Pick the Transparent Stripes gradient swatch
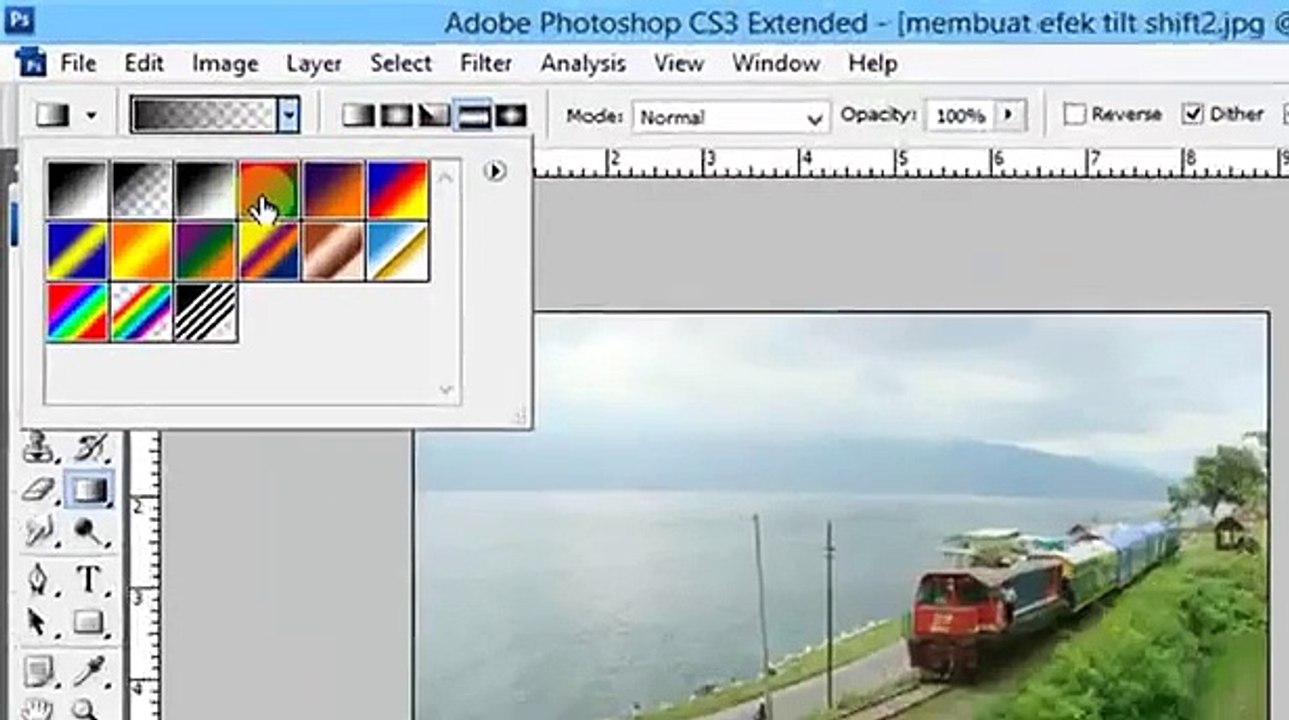Screen dimensions: 1289x720 pos(205,312)
